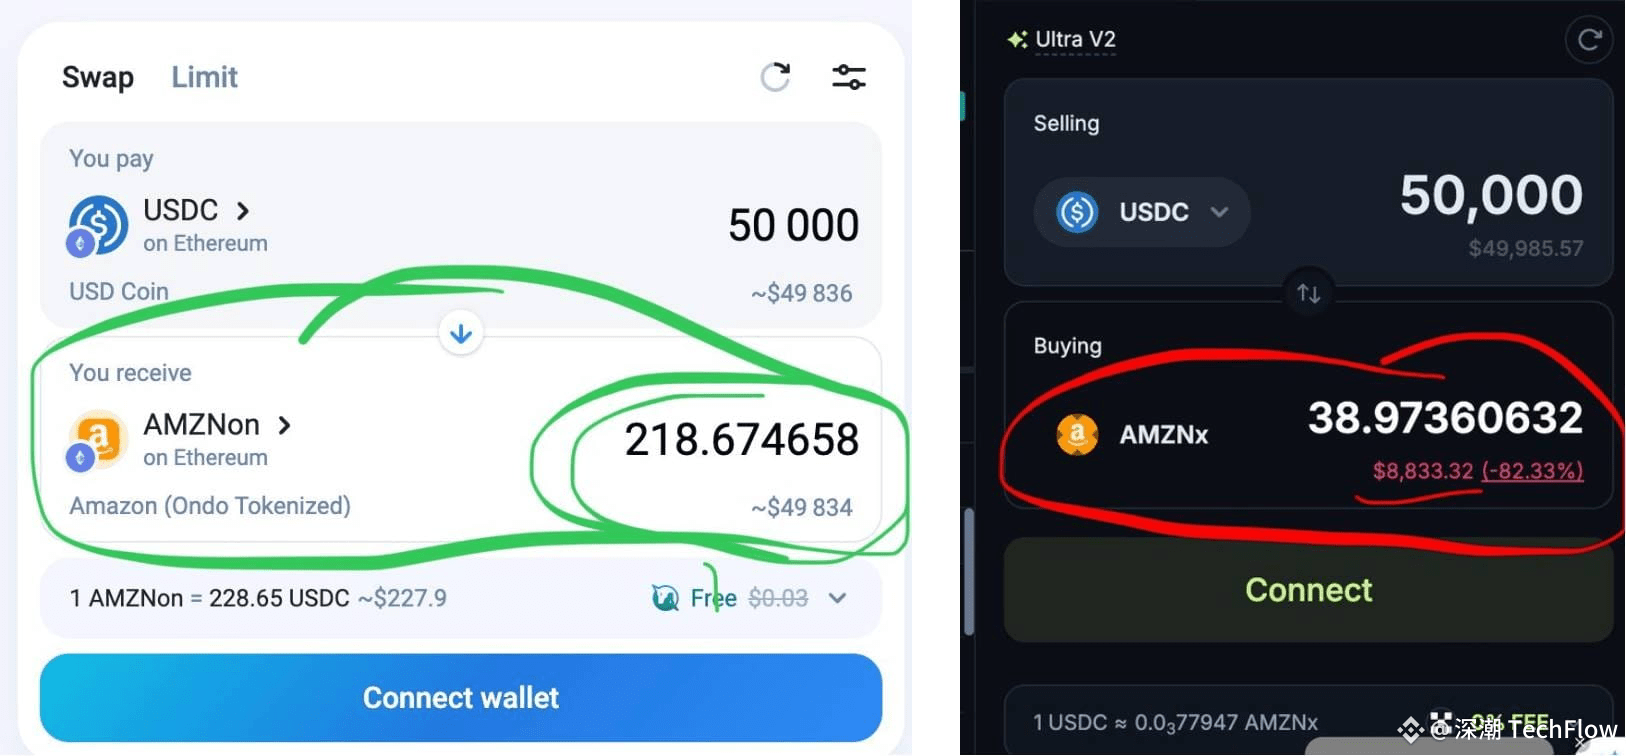Screen dimensions: 1626x756
Task: Flip selling and buying tokens in Ultra V2
Action: tap(1308, 293)
